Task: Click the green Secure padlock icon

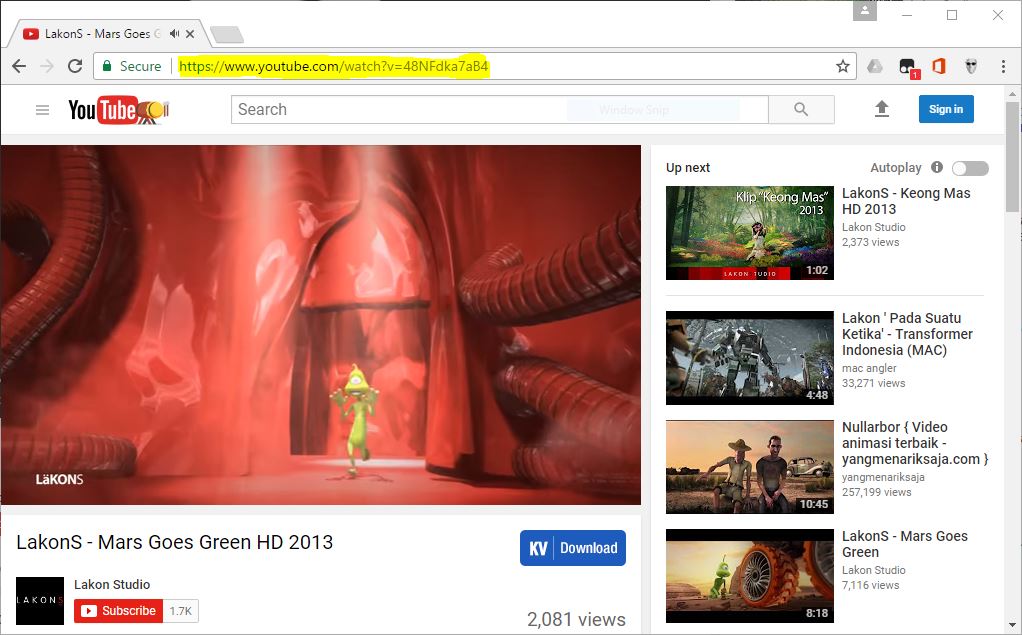Action: 107,66
